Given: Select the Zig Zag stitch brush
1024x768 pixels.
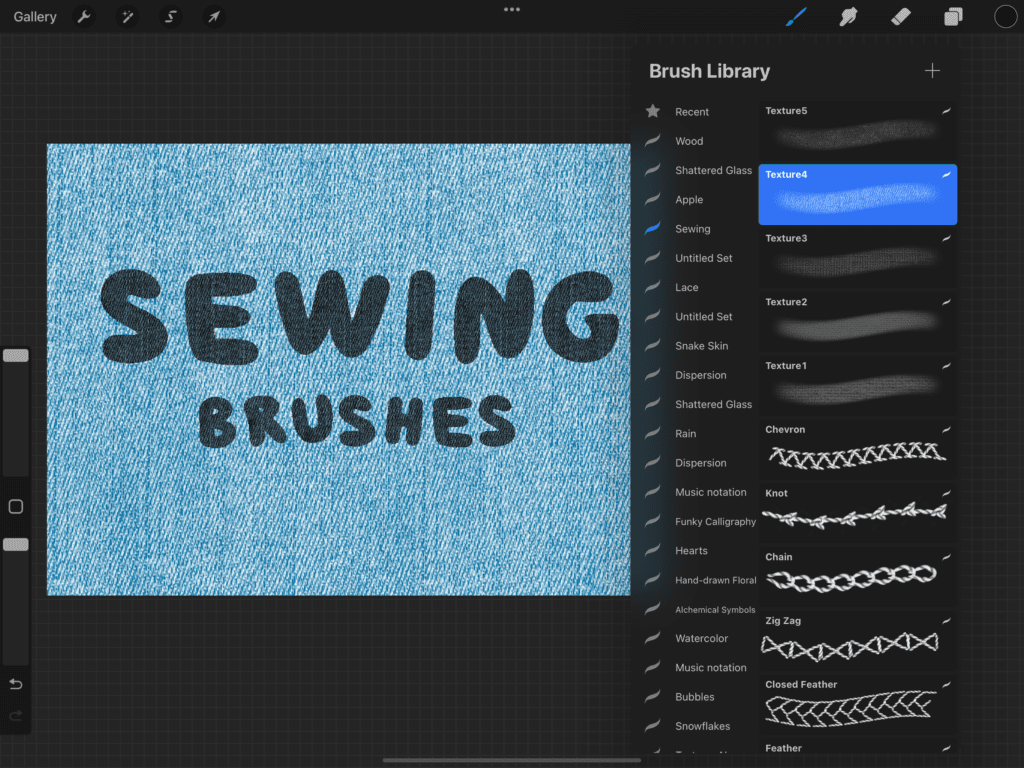Looking at the screenshot, I should 856,641.
